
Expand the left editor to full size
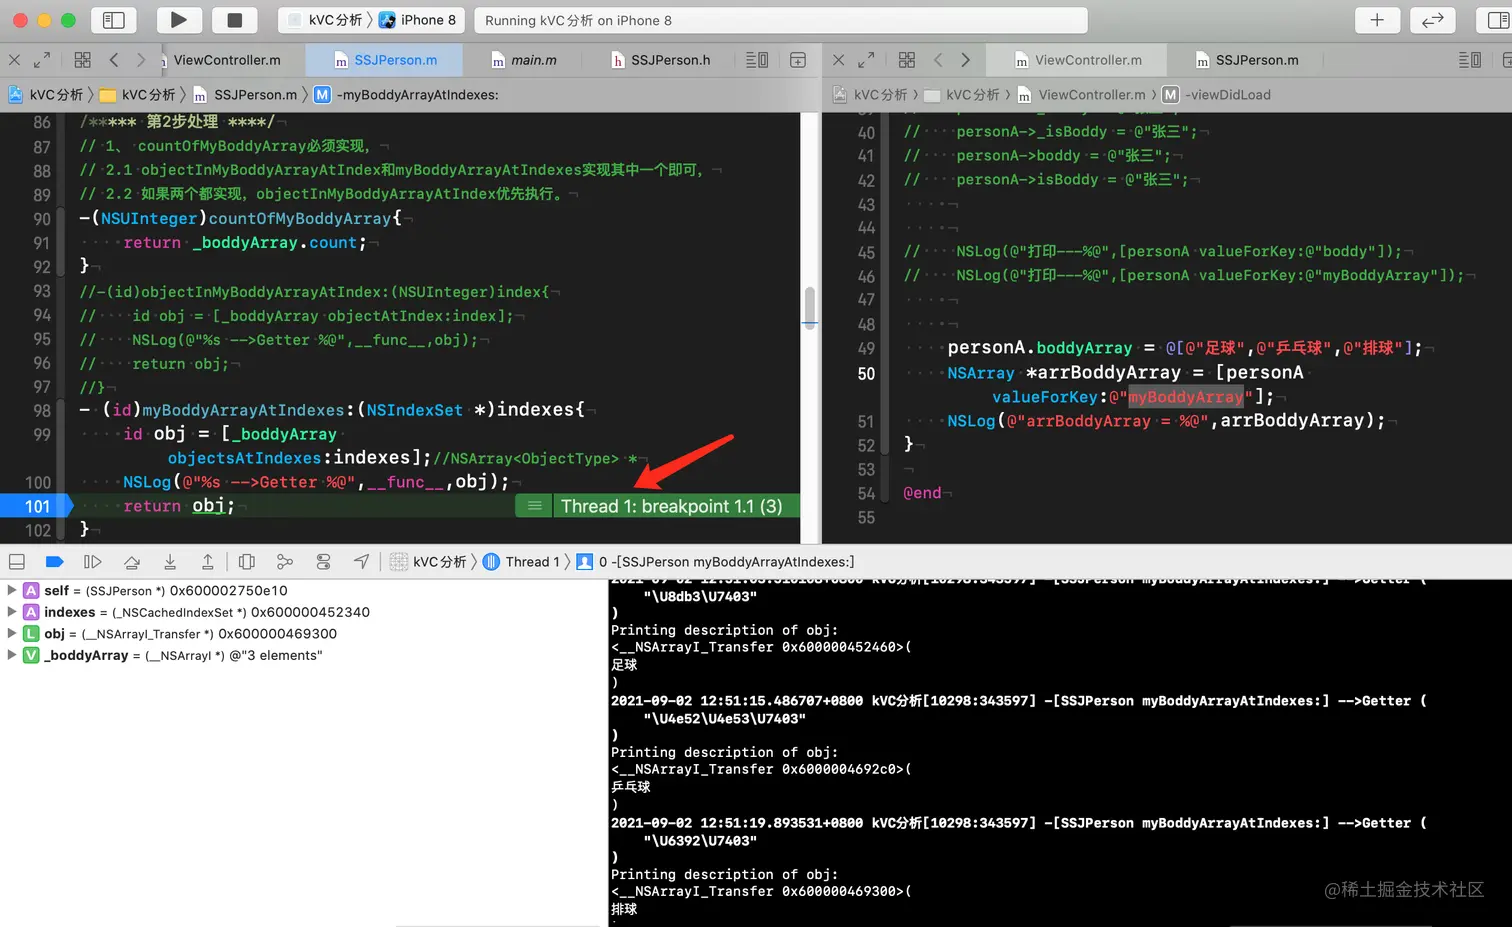42,60
